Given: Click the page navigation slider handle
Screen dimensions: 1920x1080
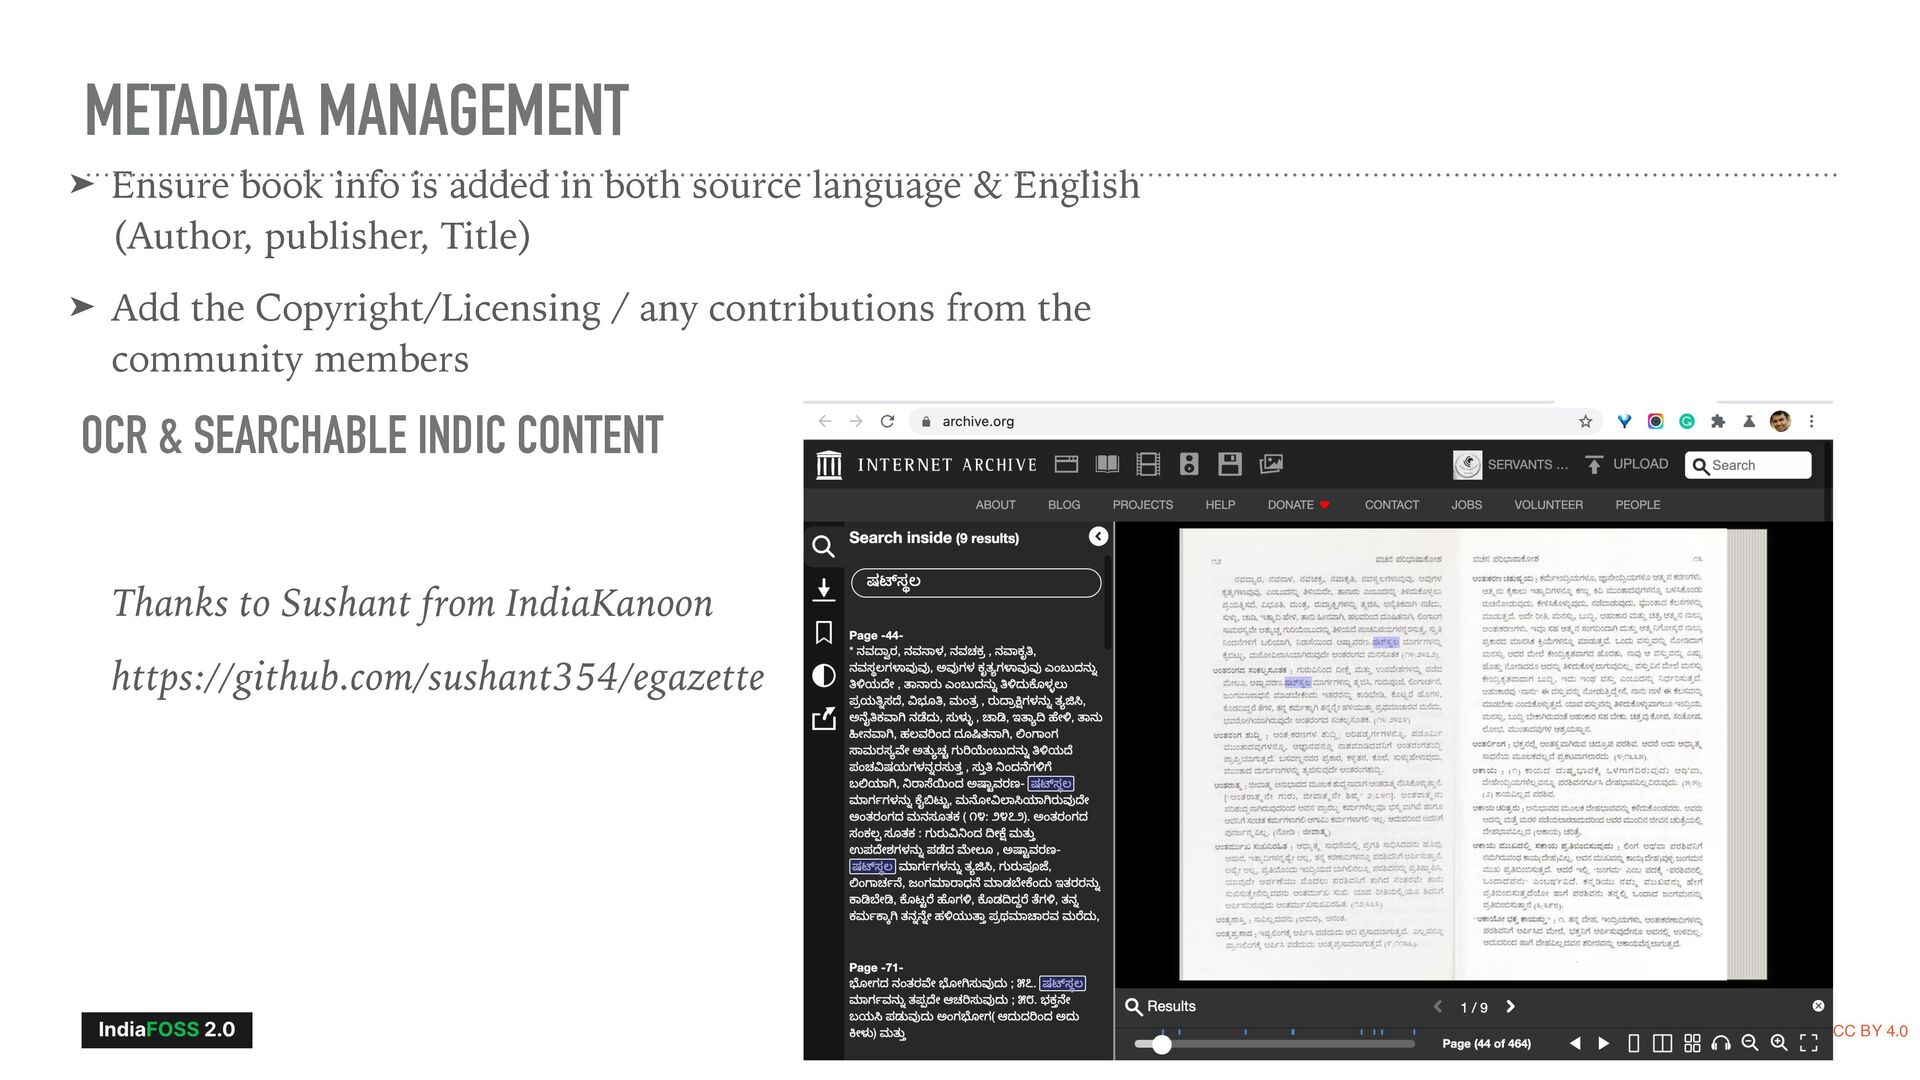Looking at the screenshot, I should pos(1161,1044).
